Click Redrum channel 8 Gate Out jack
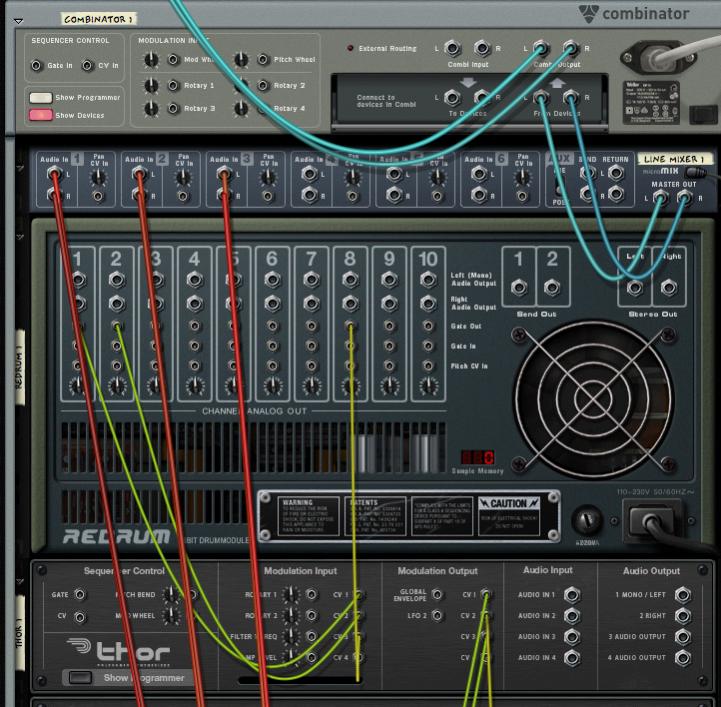Screen dimensions: 721x707 [x=350, y=326]
